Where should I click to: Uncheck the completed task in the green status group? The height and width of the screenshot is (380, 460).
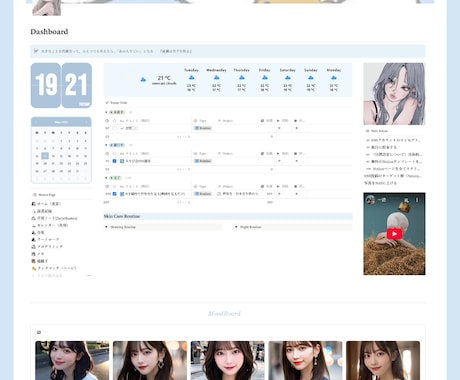[114, 194]
